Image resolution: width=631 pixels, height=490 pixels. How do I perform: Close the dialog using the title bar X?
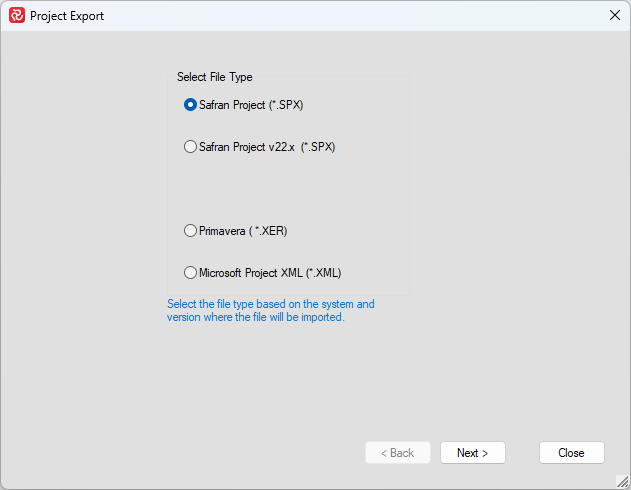[614, 16]
